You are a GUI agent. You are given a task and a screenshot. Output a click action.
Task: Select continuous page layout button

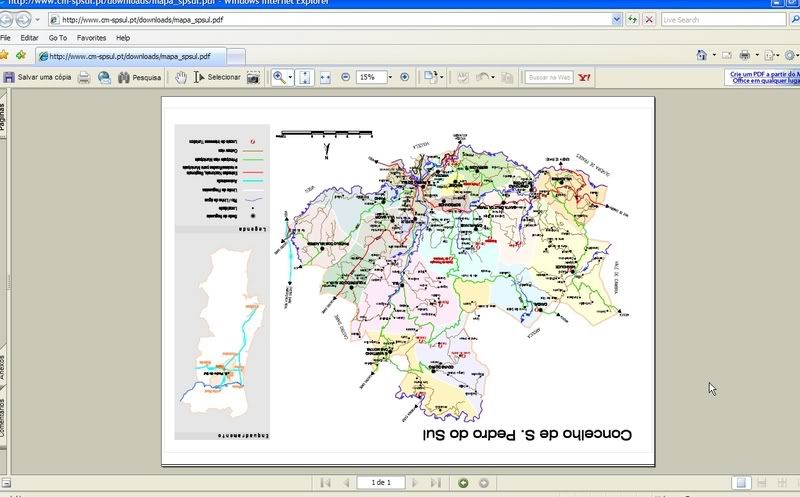[762, 483]
